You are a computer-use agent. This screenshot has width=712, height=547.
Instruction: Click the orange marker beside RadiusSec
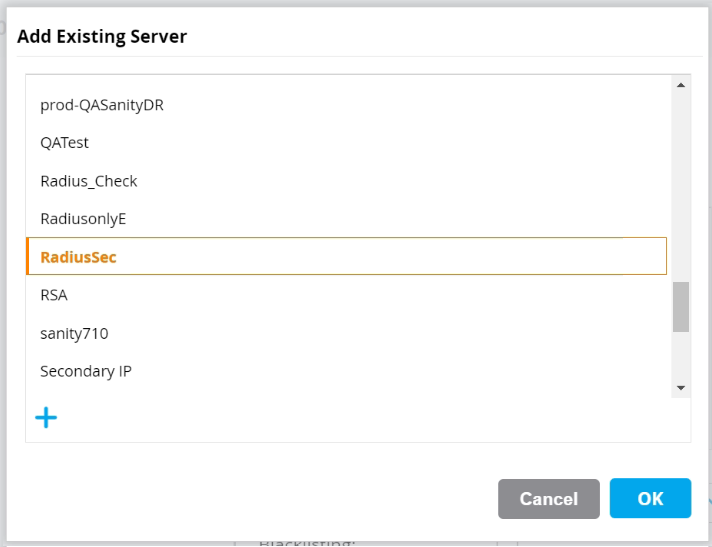[x=28, y=257]
